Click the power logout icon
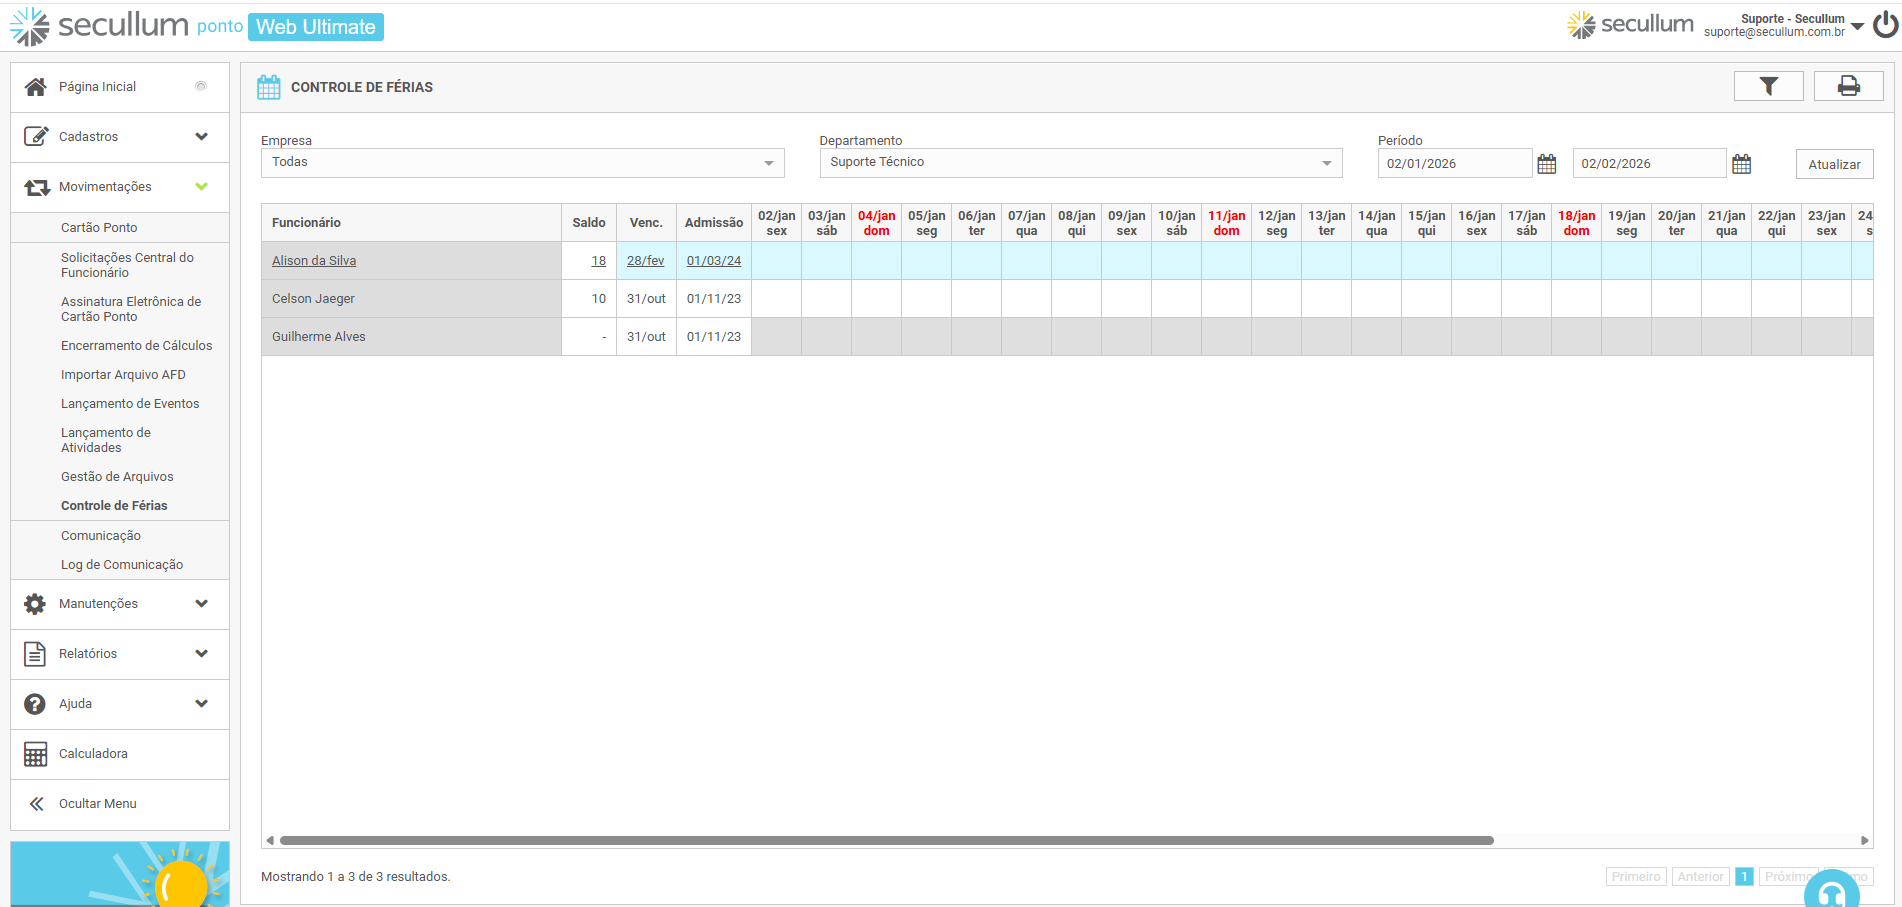The height and width of the screenshot is (907, 1902). click(1885, 25)
